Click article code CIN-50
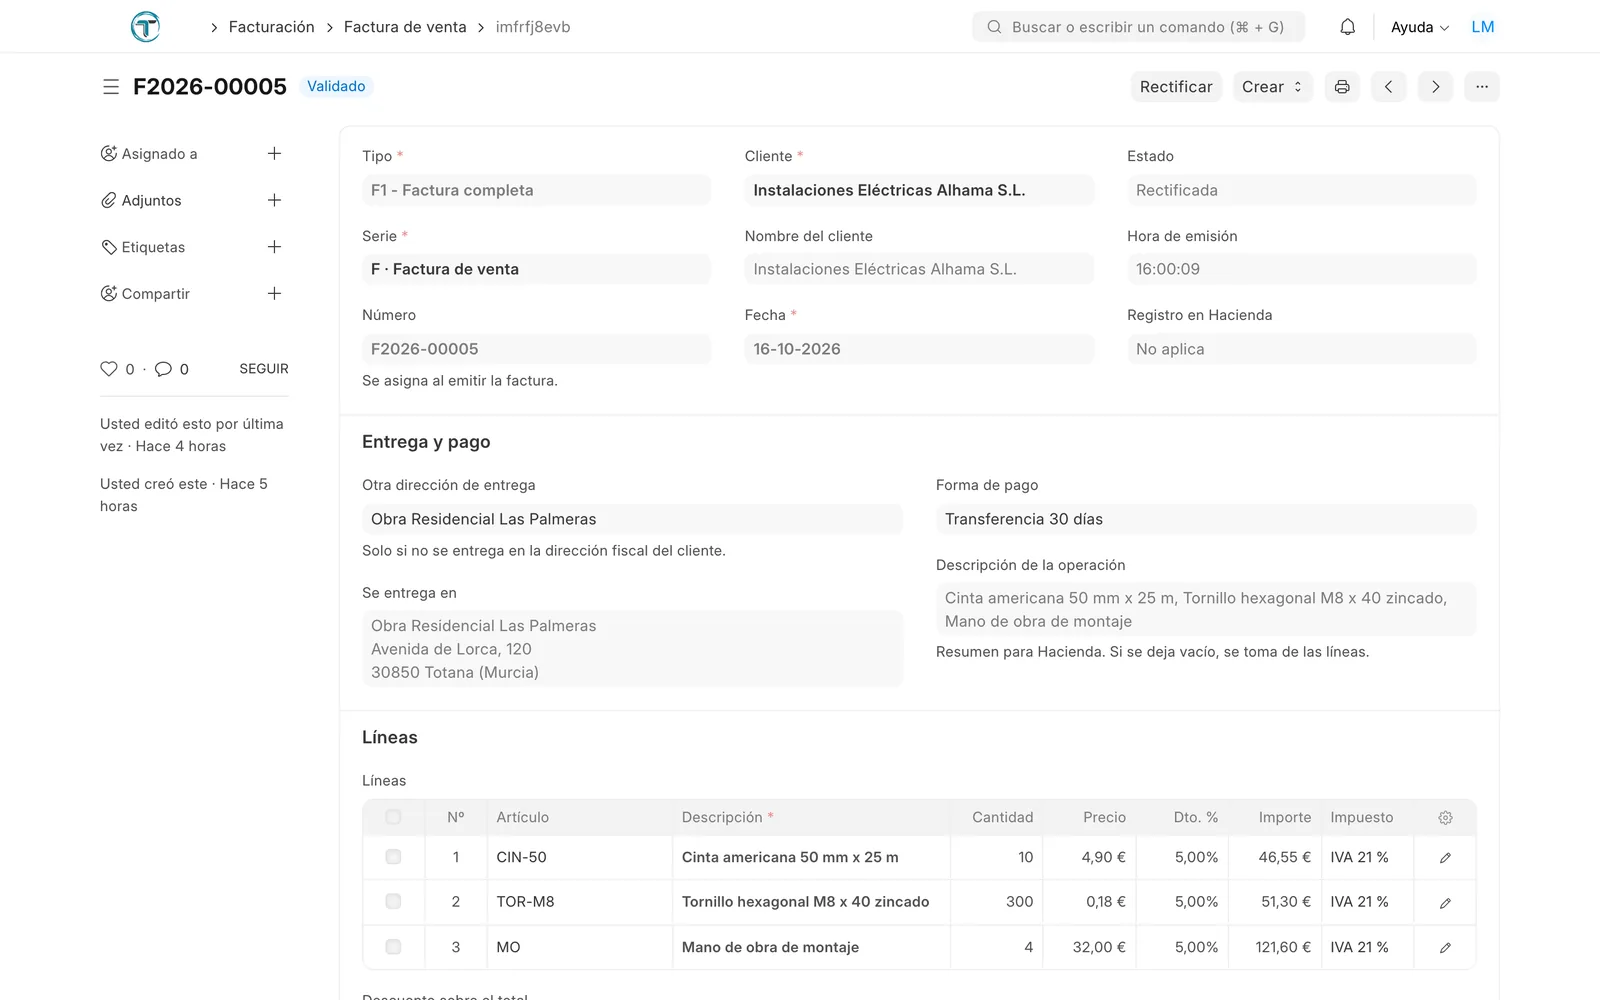 coord(522,857)
